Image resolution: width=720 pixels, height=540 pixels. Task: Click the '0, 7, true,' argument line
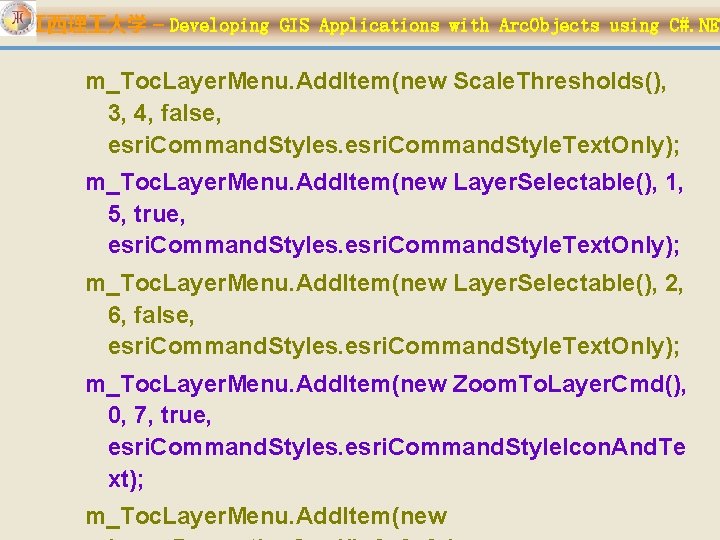tap(160, 416)
